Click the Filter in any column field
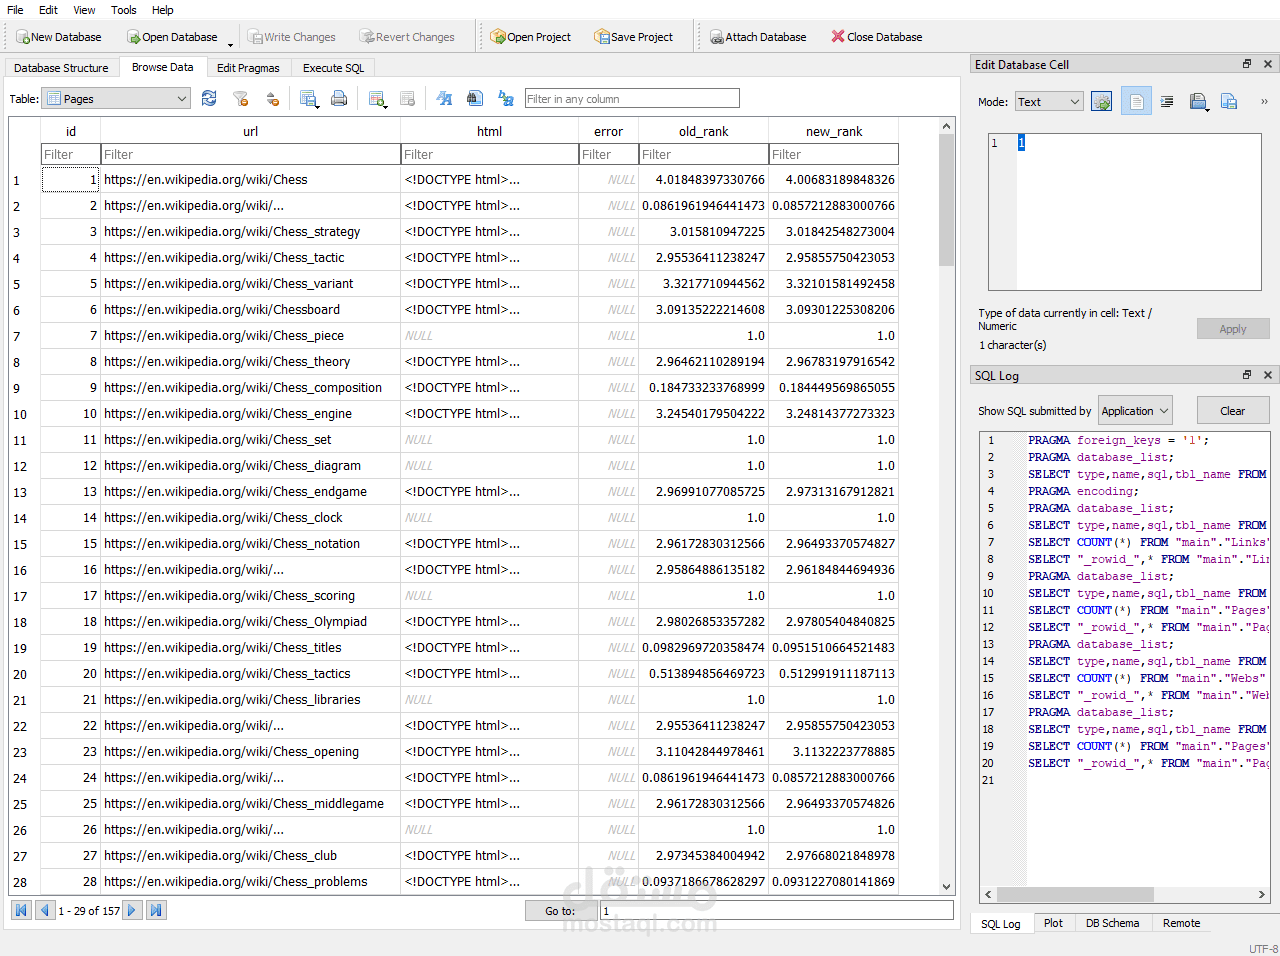This screenshot has height=956, width=1280. pyautogui.click(x=632, y=99)
